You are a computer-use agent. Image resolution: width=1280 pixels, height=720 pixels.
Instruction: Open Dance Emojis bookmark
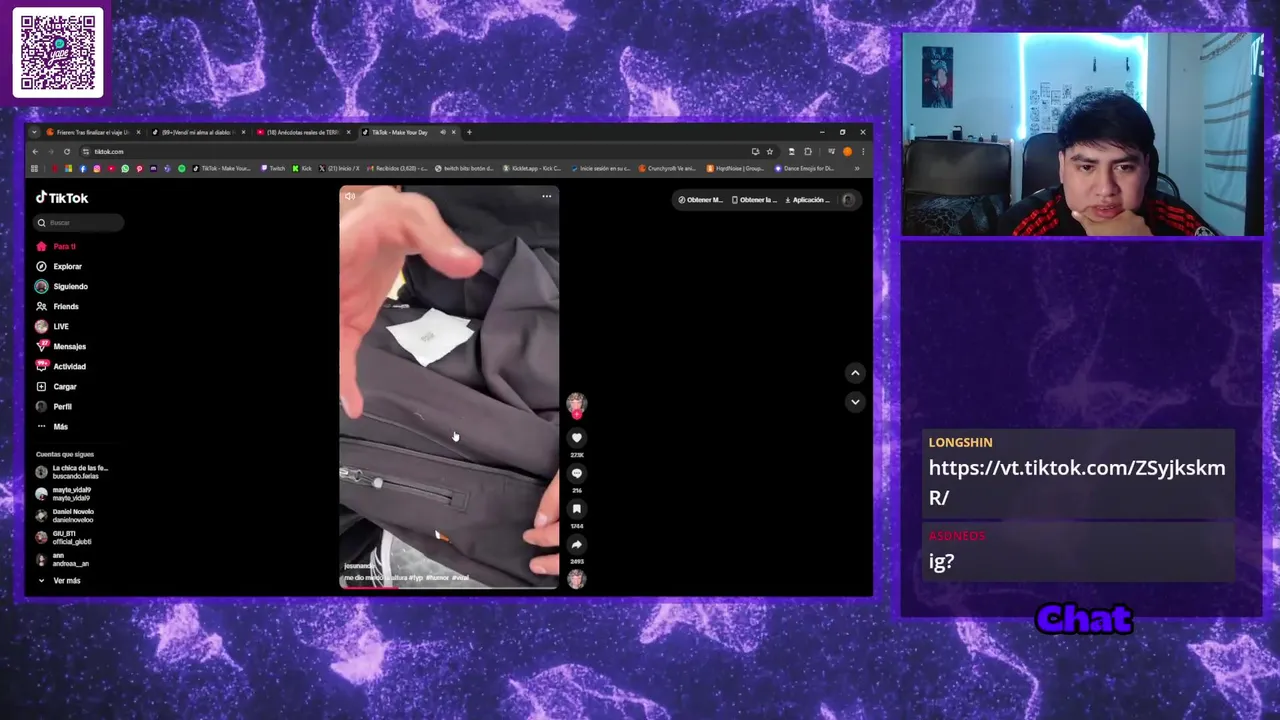point(804,168)
